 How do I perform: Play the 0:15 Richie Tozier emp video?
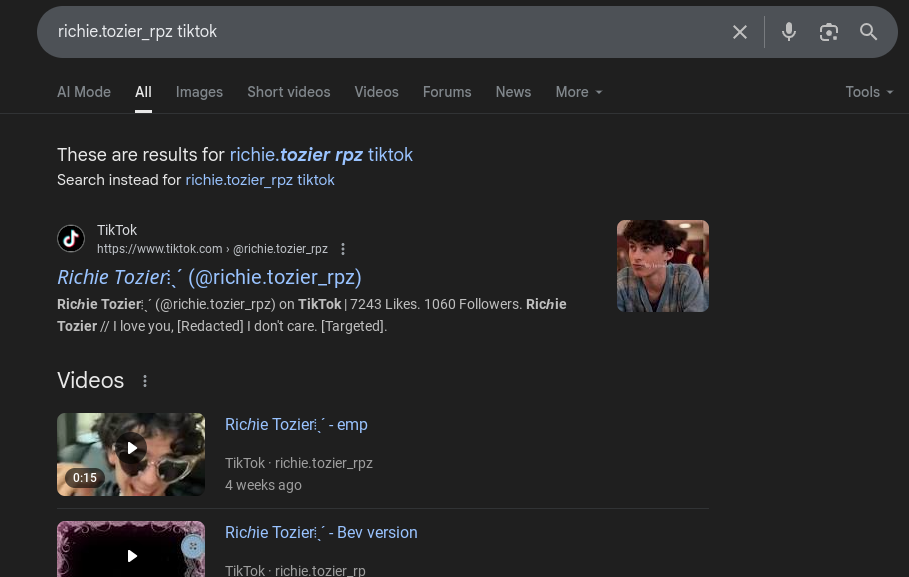pos(131,454)
